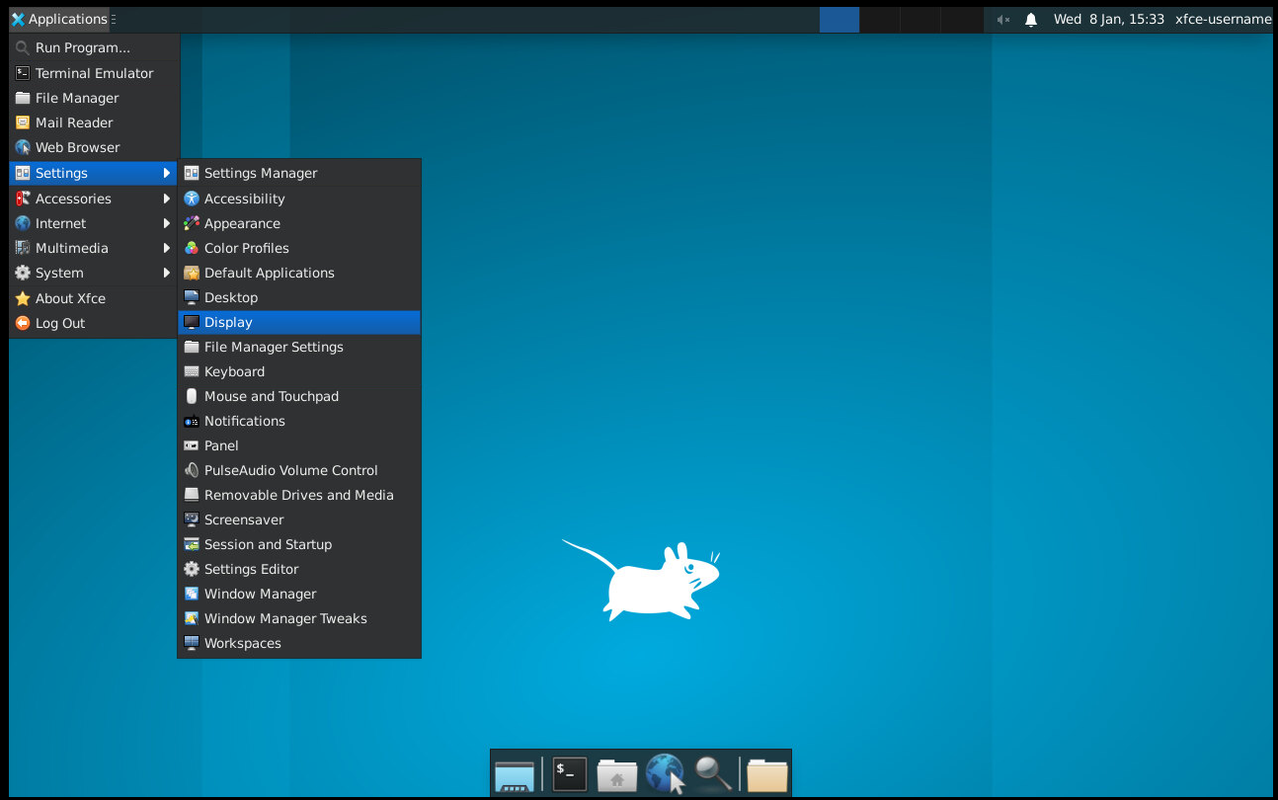The height and width of the screenshot is (800, 1278).
Task: Click the Default Applications icon
Action: point(192,273)
